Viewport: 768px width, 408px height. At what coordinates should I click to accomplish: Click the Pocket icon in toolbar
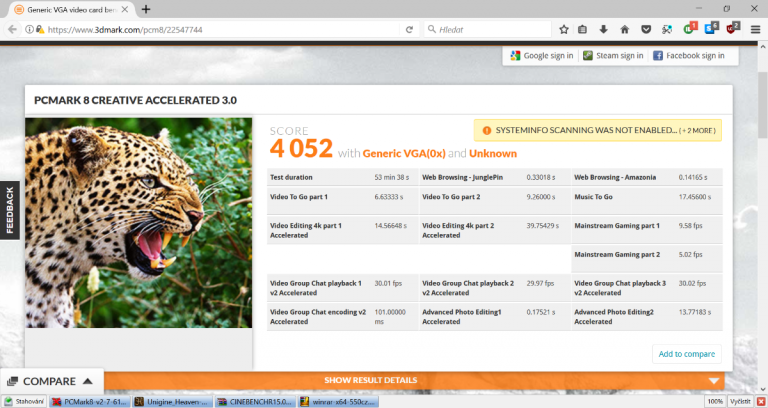[646, 30]
